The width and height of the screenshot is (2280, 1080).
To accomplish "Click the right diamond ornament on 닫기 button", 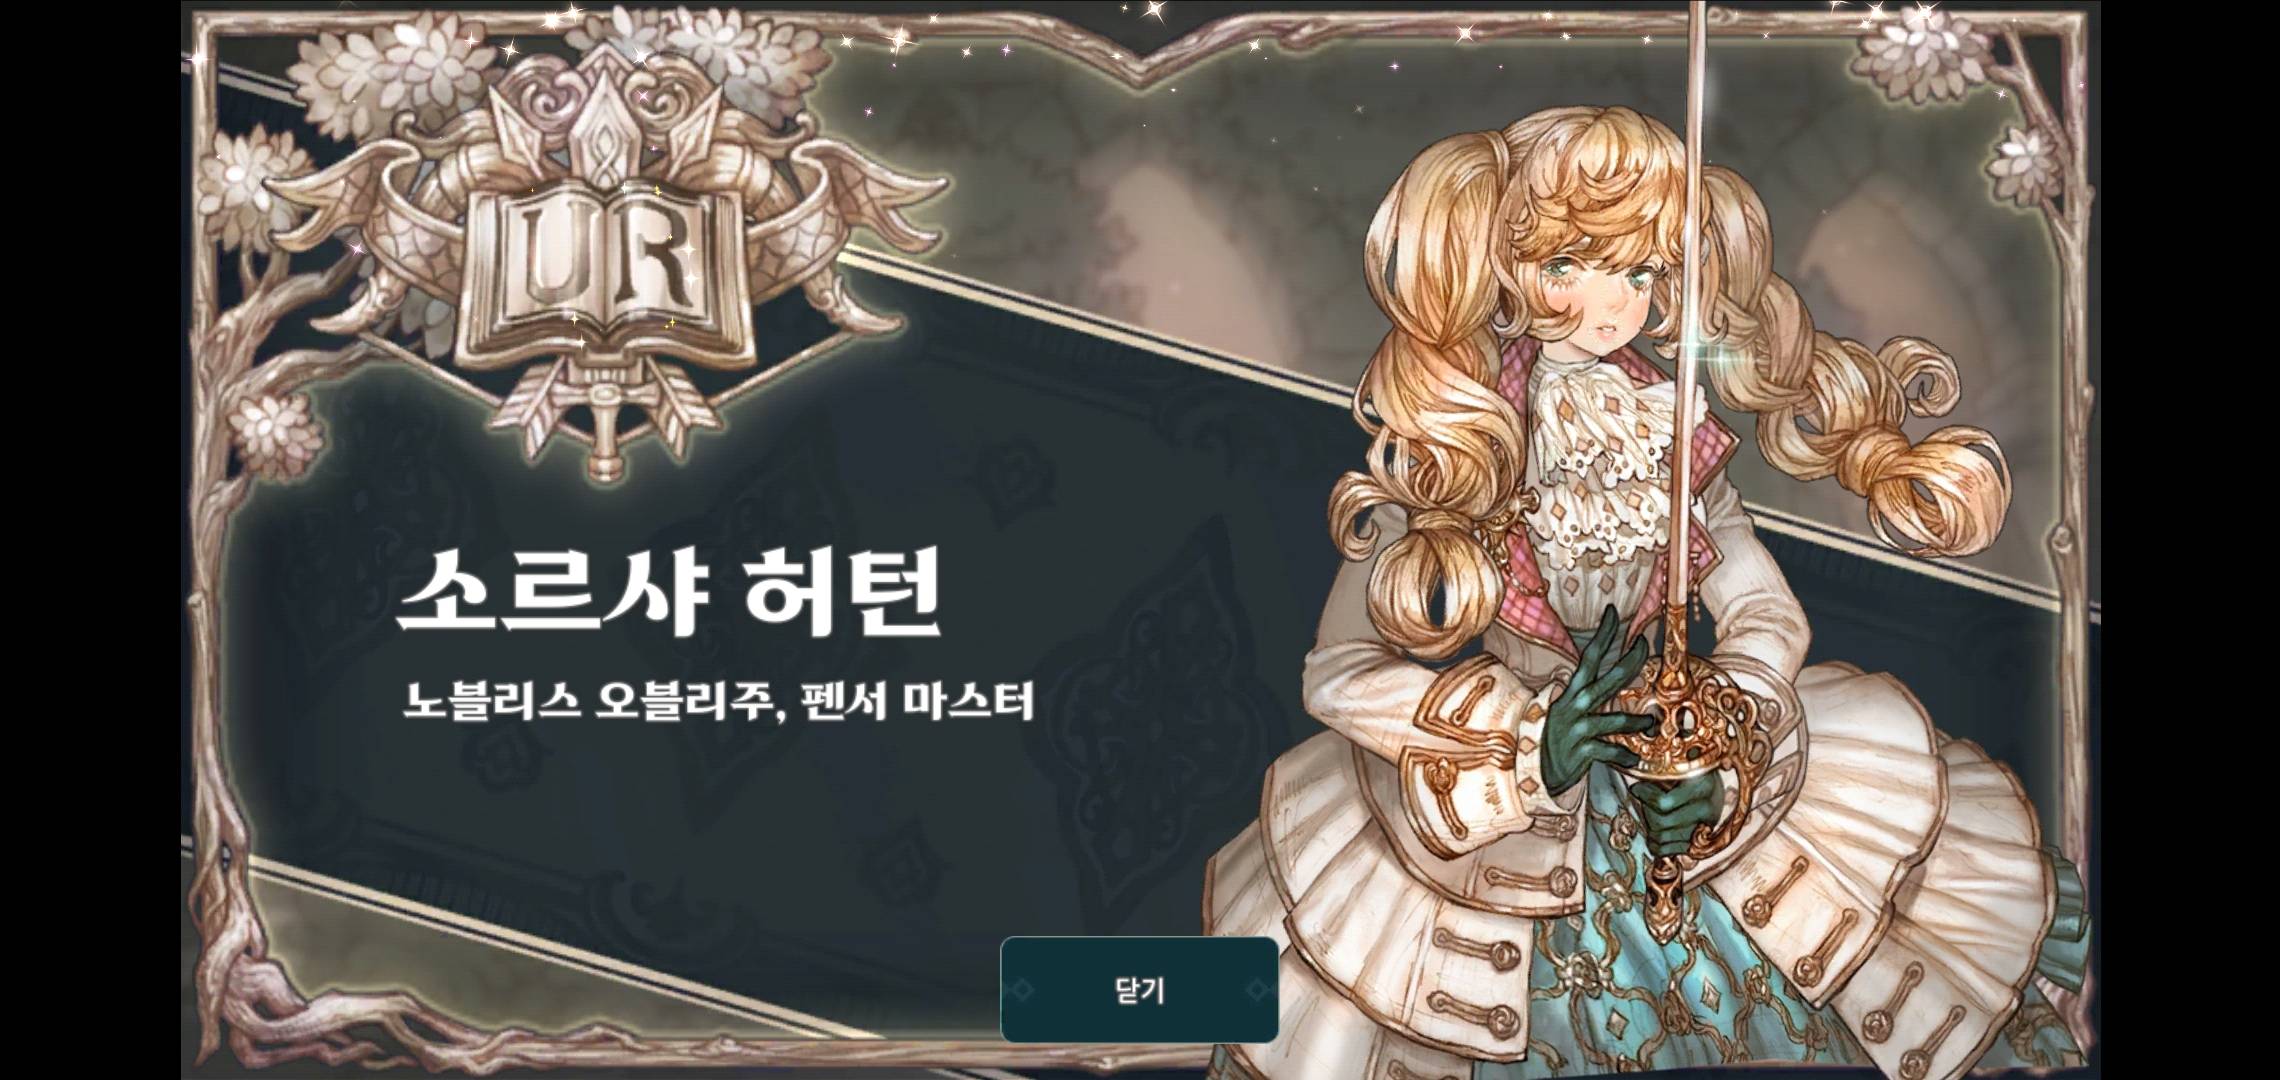I will click(x=1256, y=990).
